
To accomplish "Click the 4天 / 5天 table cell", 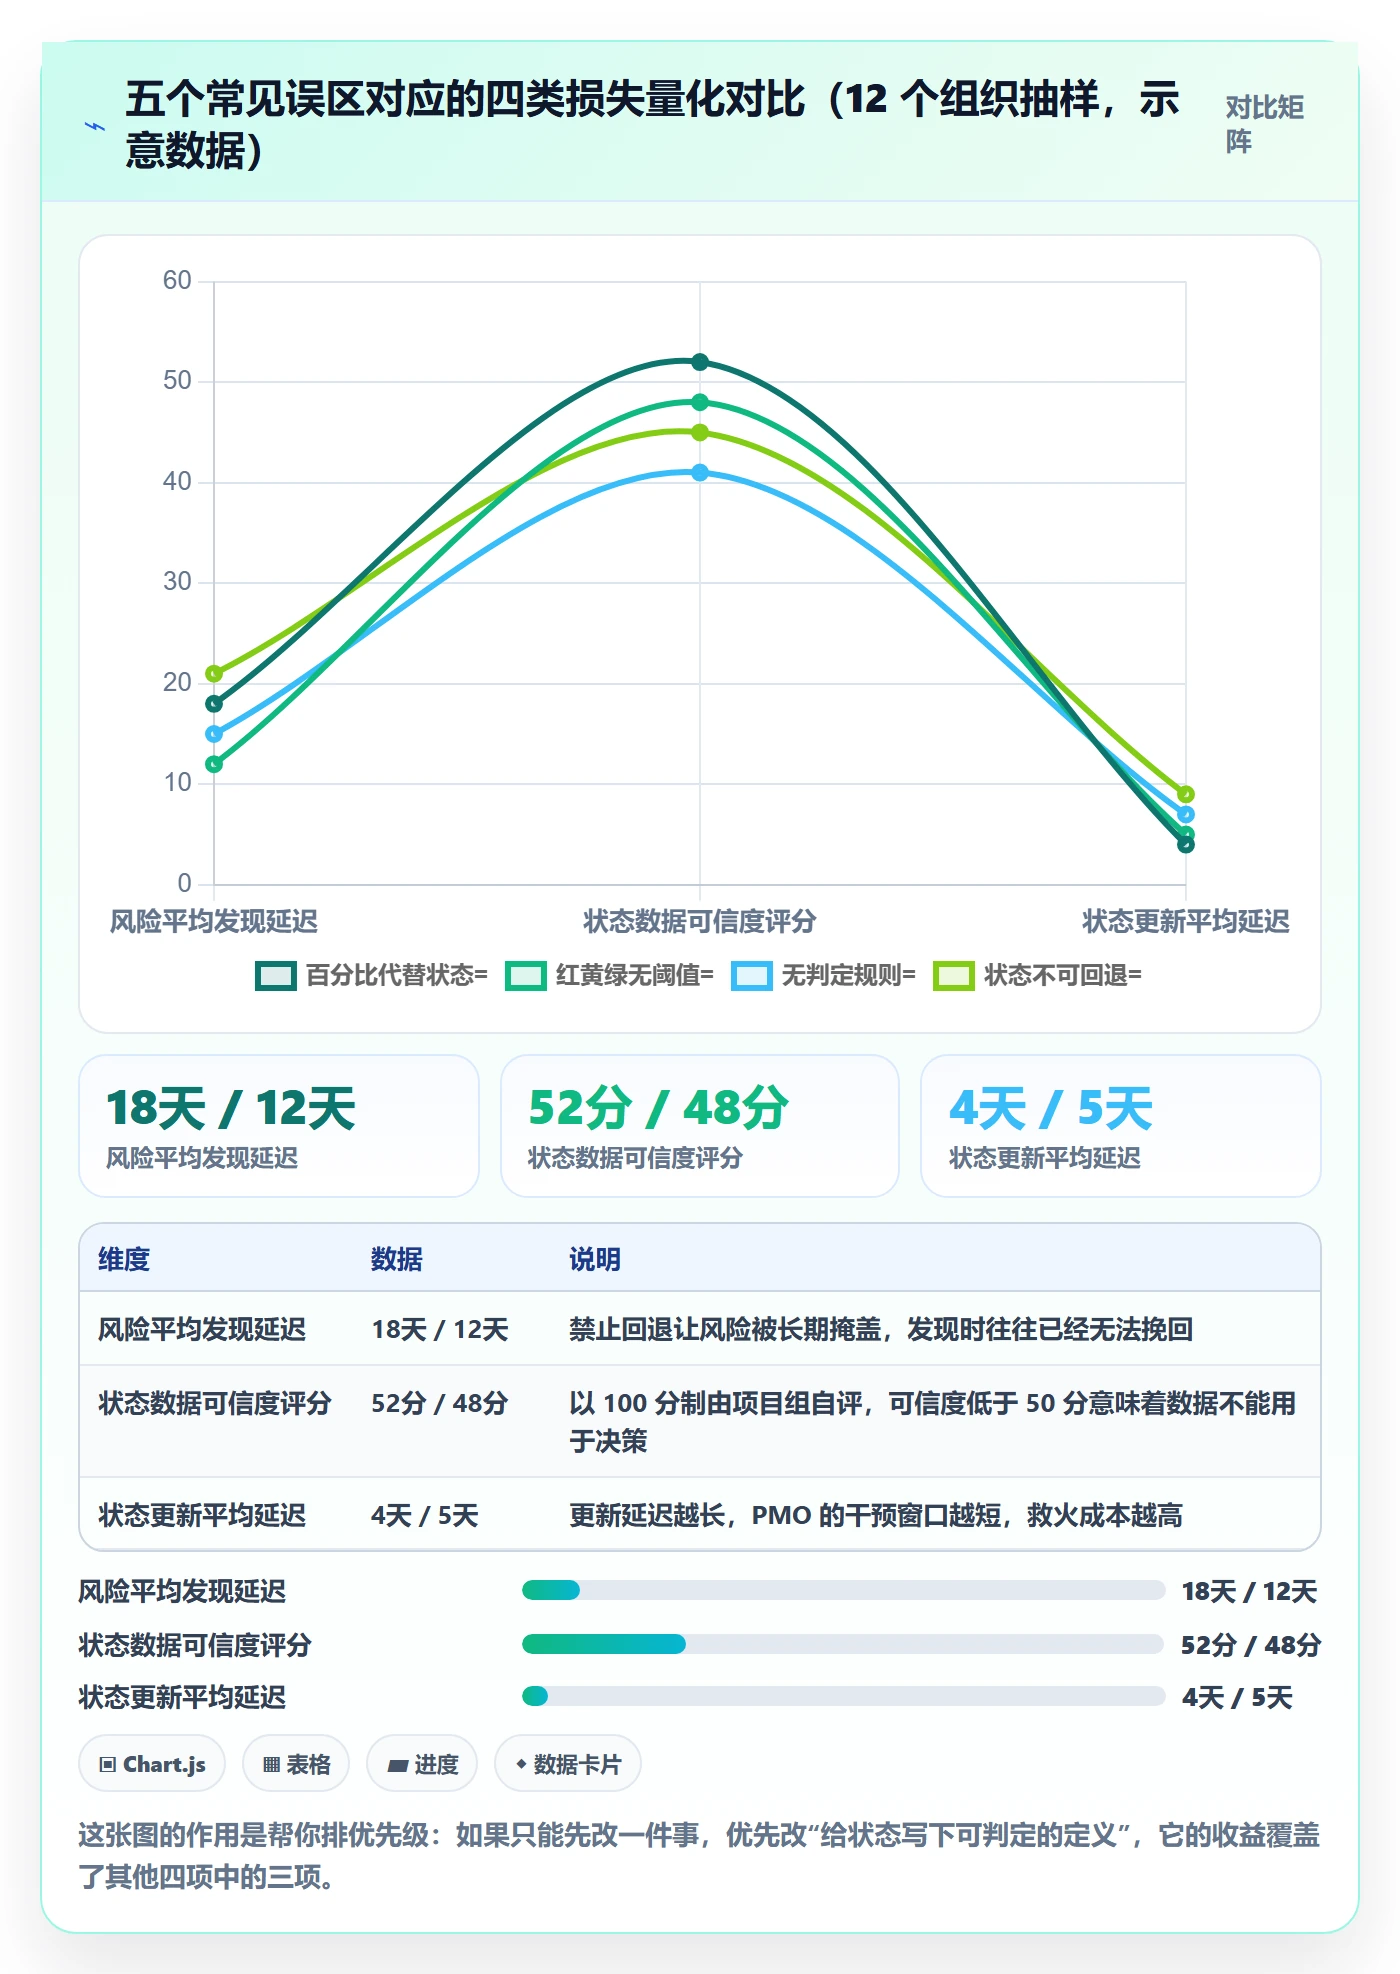I will tap(425, 1515).
